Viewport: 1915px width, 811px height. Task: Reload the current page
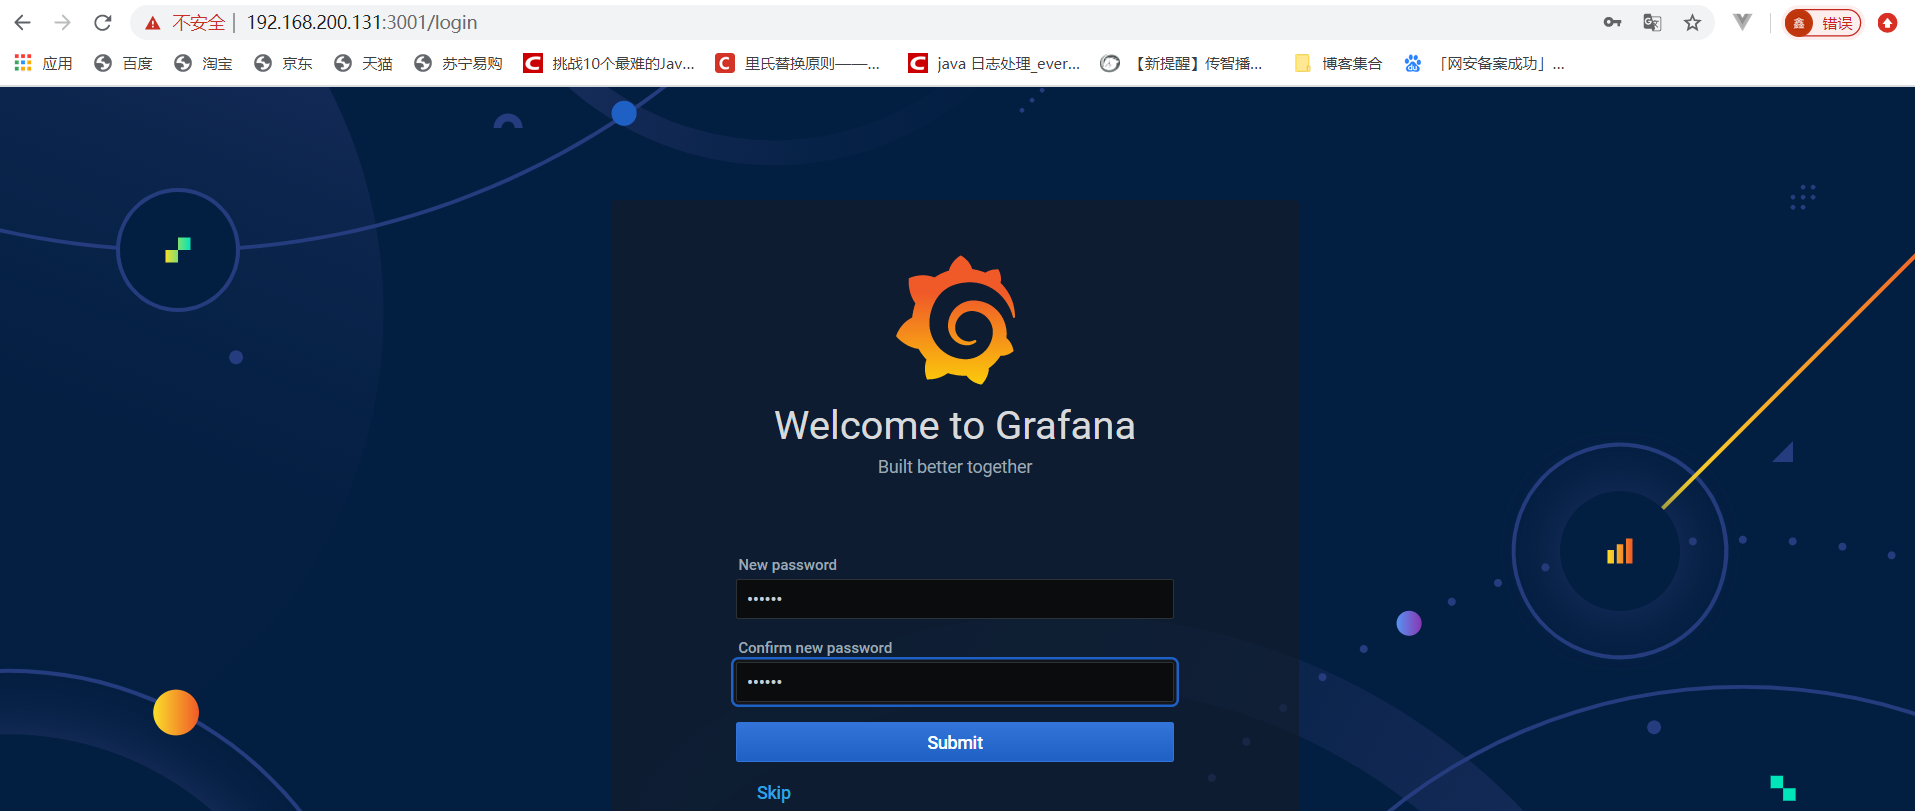pyautogui.click(x=103, y=22)
